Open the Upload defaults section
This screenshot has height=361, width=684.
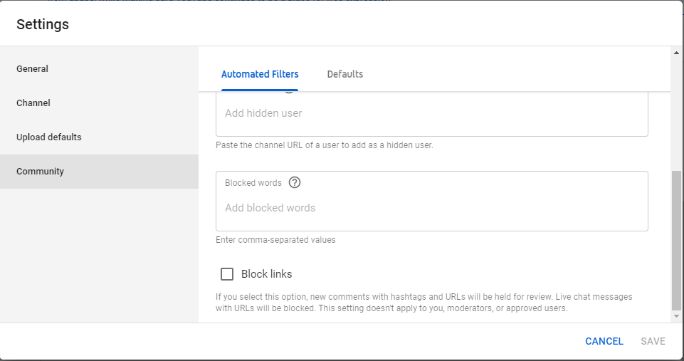click(x=99, y=137)
